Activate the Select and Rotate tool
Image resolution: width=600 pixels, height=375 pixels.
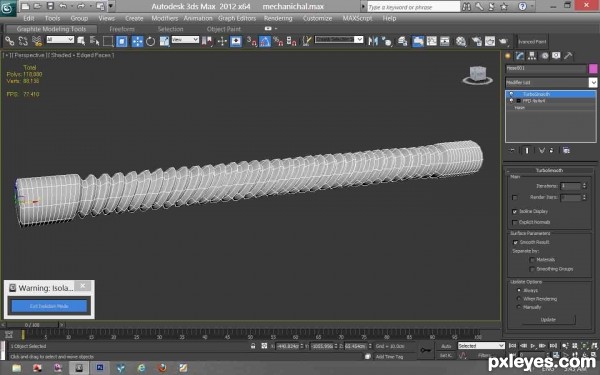click(150, 41)
